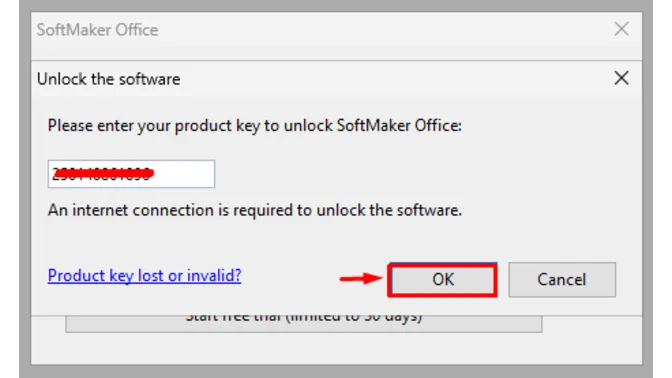This screenshot has width=672, height=378.
Task: Click the internet connection required notice
Action: click(x=255, y=210)
